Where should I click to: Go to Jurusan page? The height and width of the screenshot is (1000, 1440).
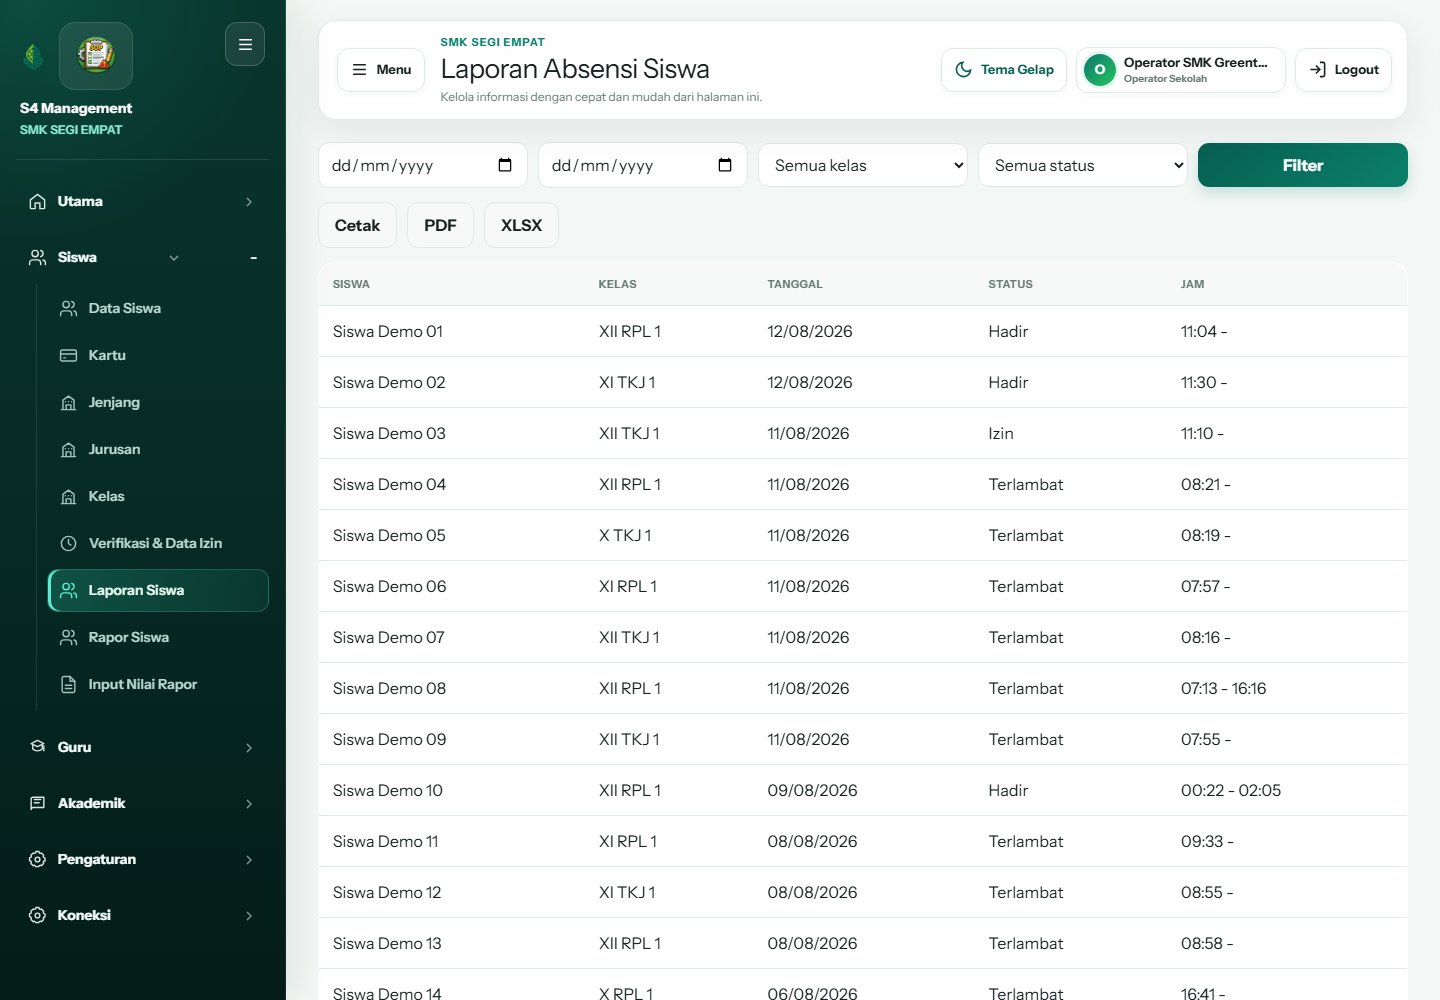coord(158,449)
